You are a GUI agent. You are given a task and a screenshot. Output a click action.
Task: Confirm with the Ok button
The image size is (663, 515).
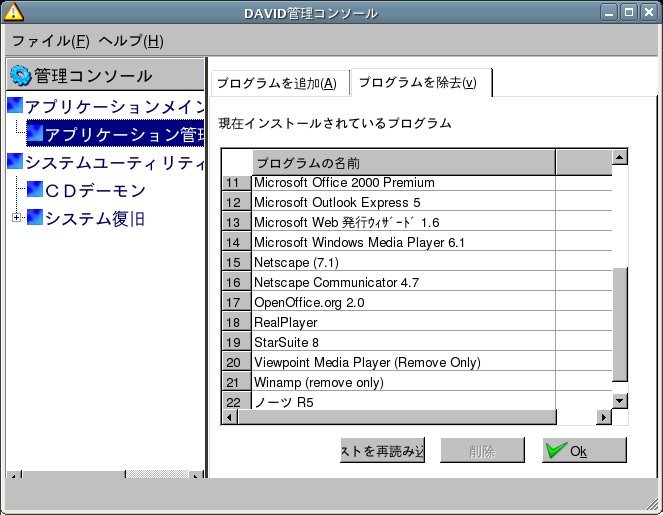pos(584,450)
